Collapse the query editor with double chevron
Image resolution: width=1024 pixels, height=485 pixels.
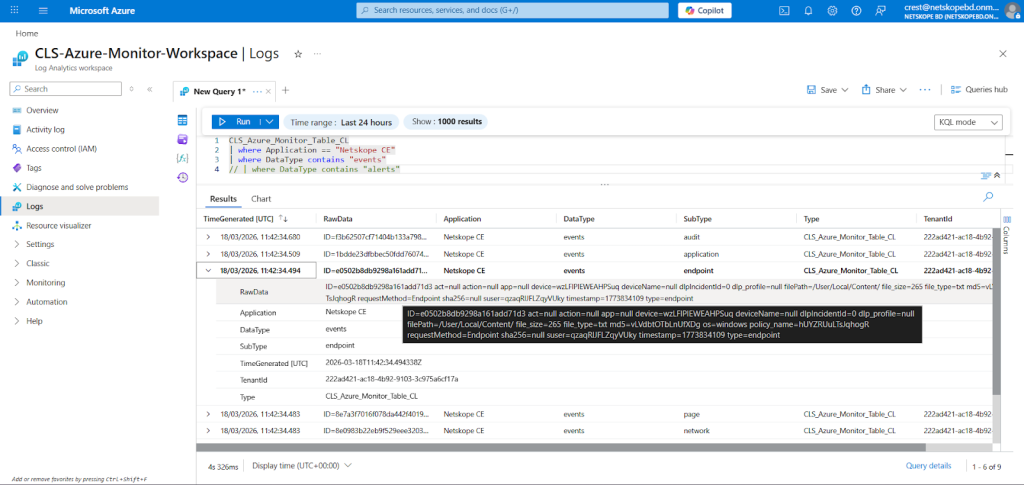[997, 176]
